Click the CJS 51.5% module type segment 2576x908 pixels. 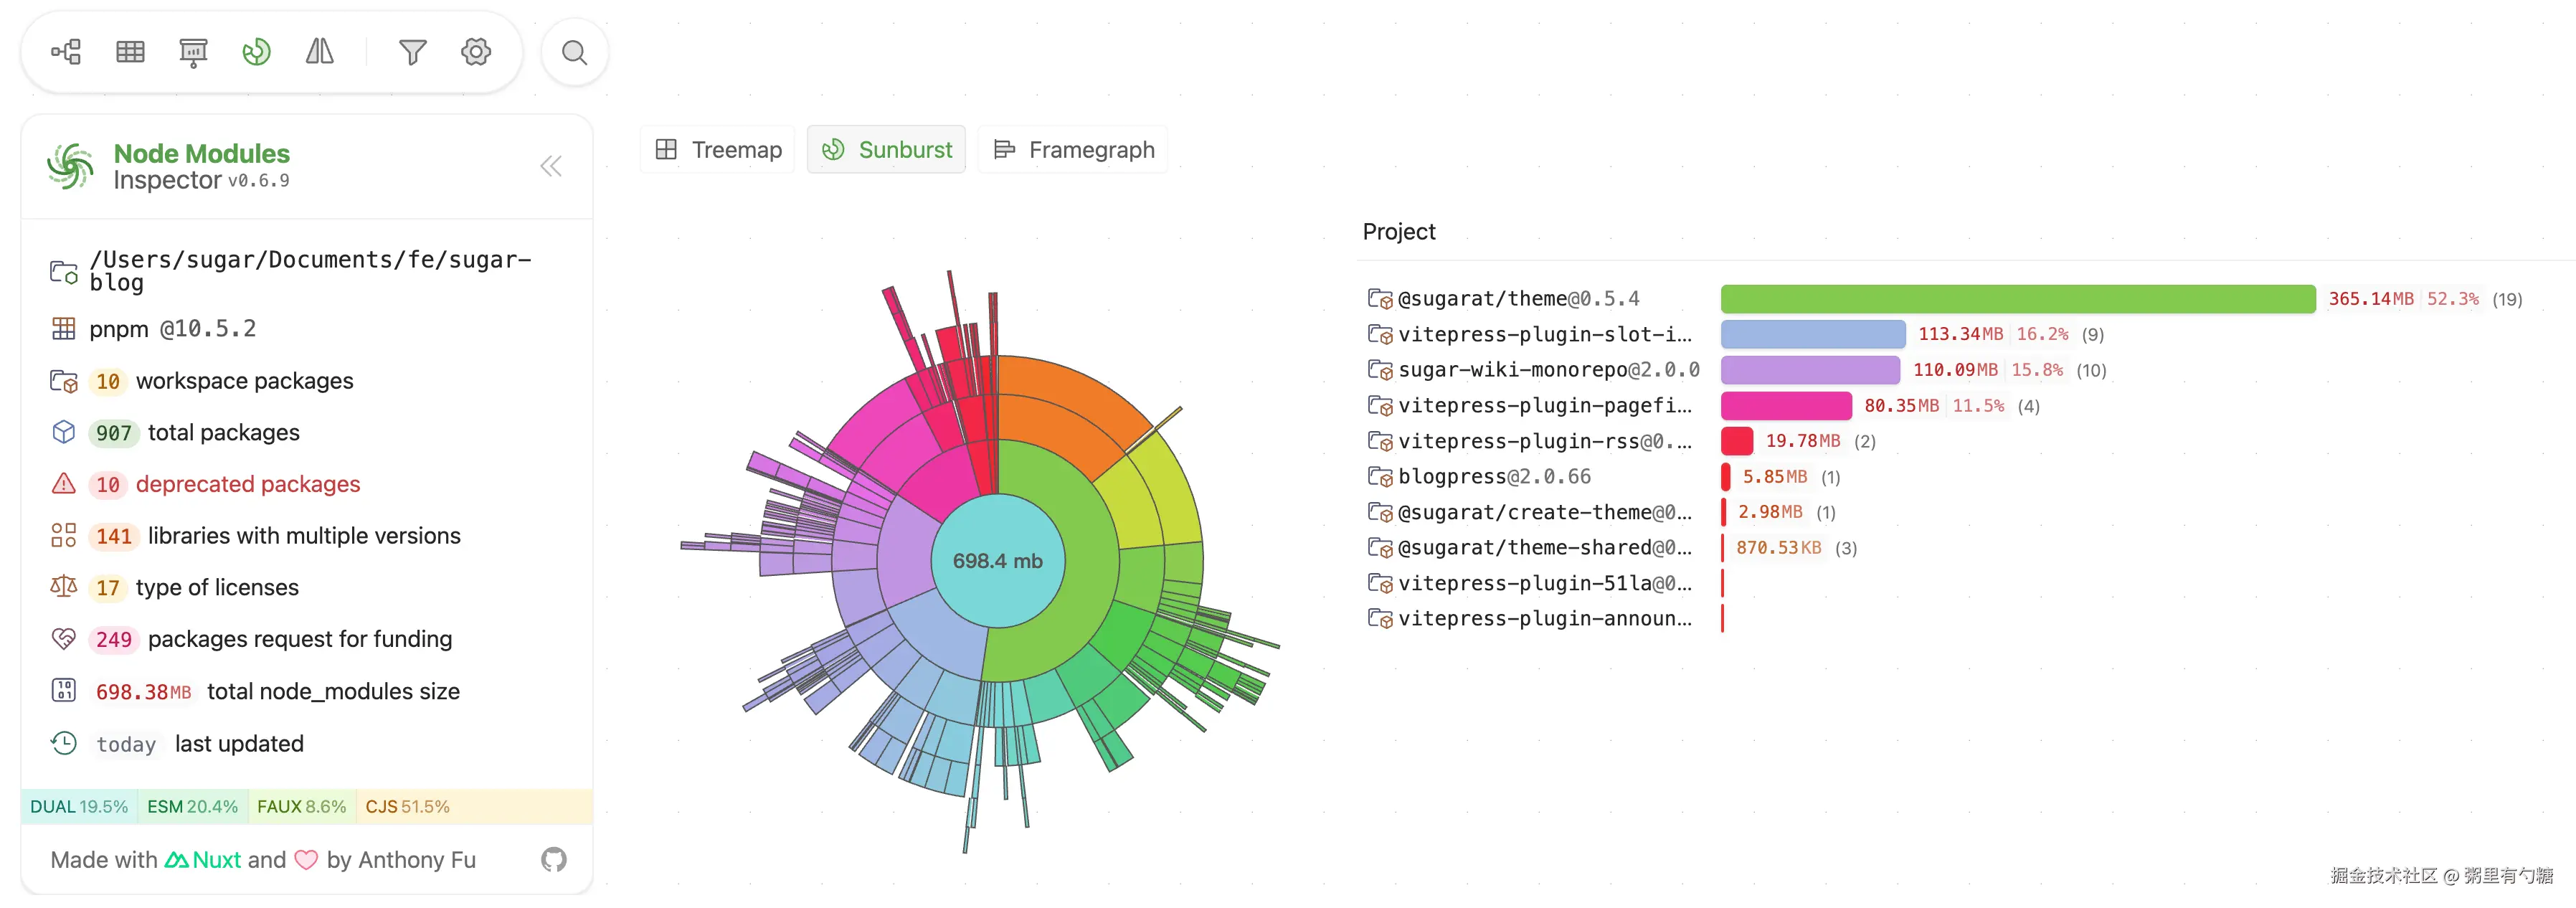point(407,807)
